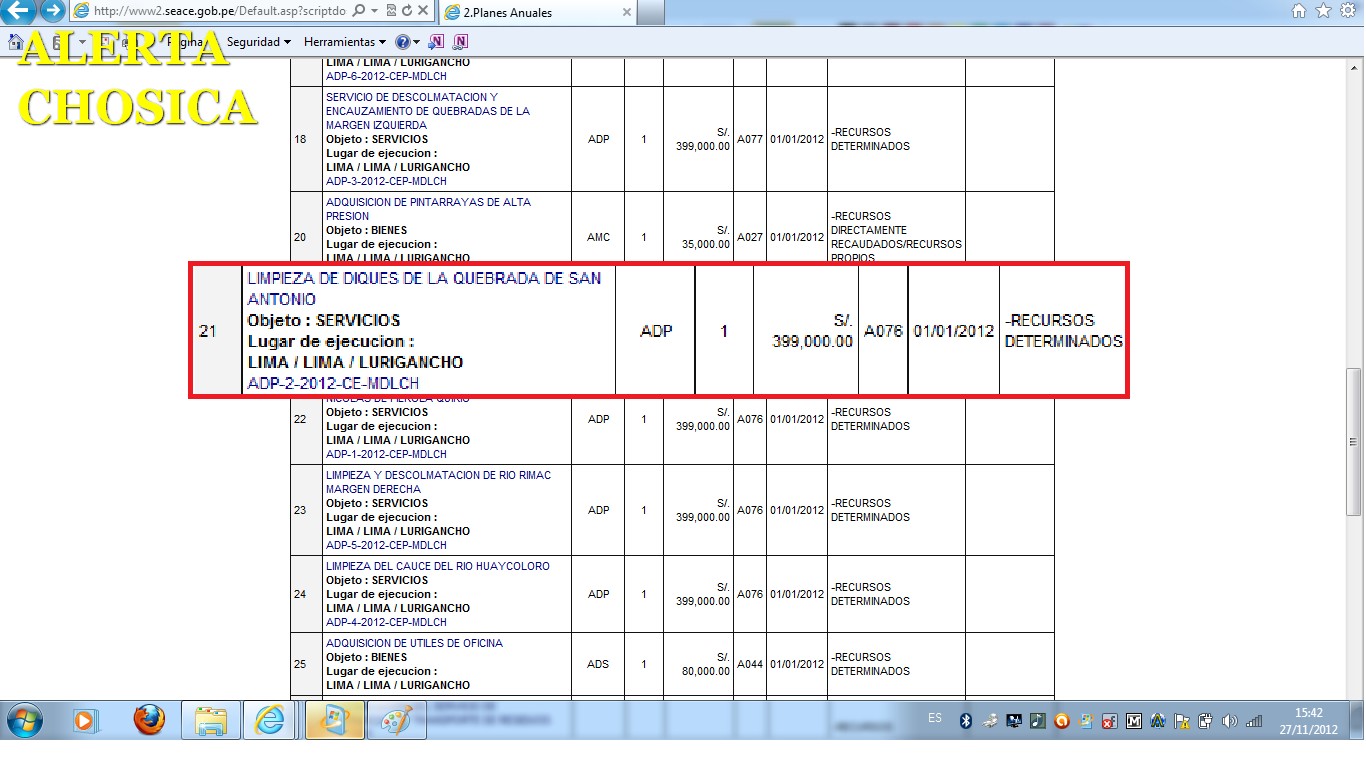Click the A027 code cell
This screenshot has height=768, width=1366.
(x=750, y=238)
